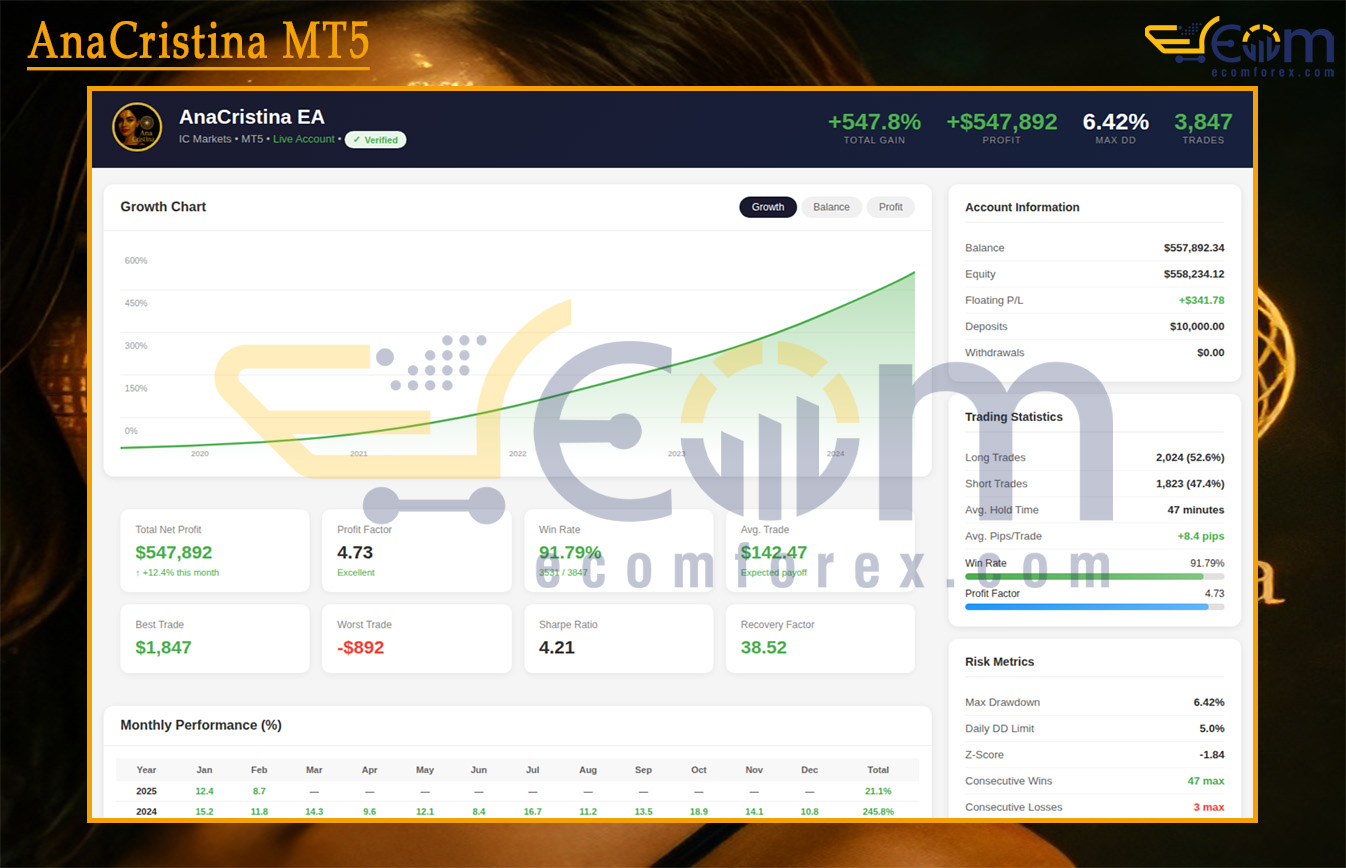Open the Recovery Factor 38.52 card

(x=820, y=638)
